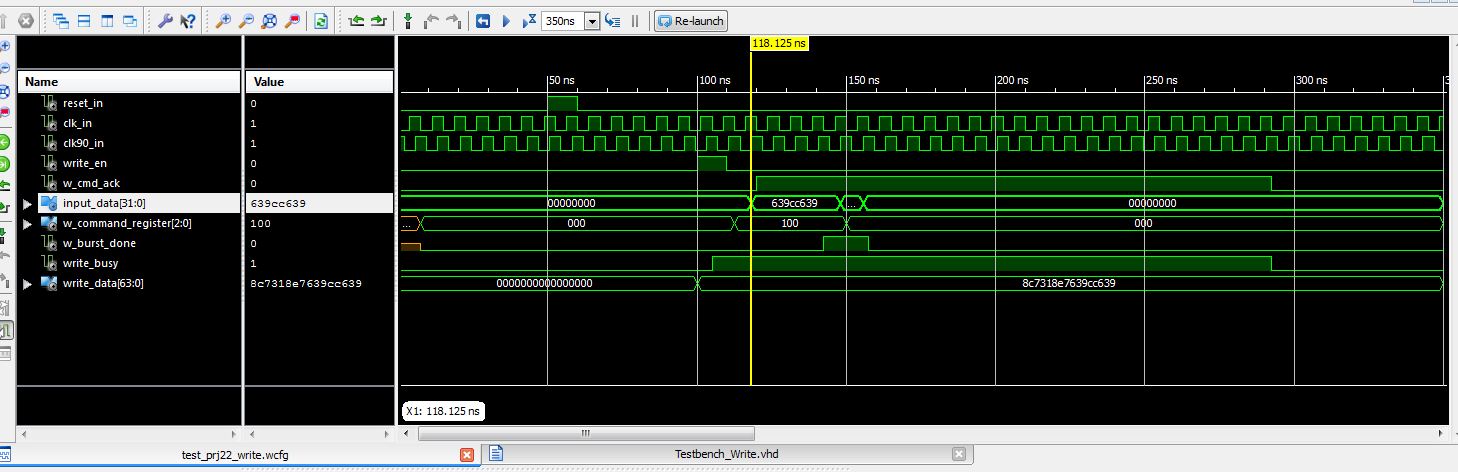
Task: Select the clk_in signal
Action: [77, 123]
